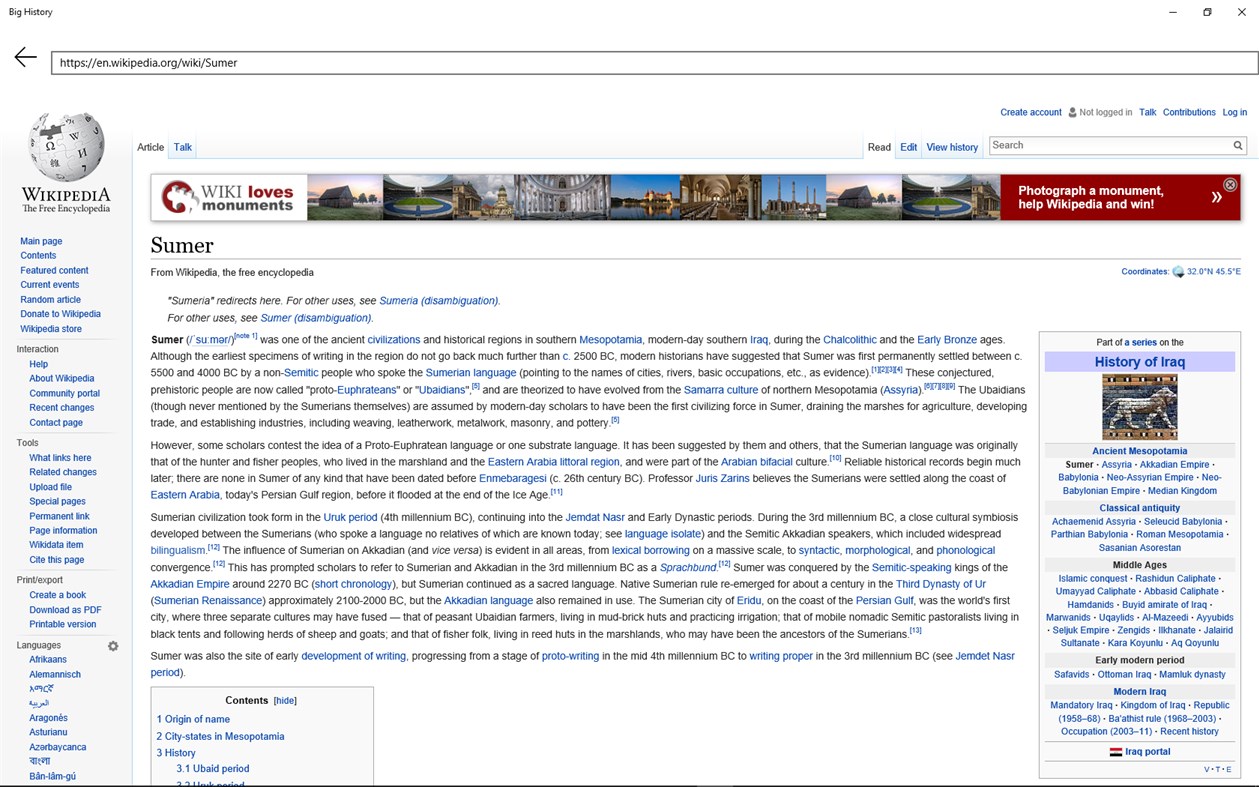The image size is (1259, 787).
Task: Select Alemannisch language link
Action: [55, 675]
